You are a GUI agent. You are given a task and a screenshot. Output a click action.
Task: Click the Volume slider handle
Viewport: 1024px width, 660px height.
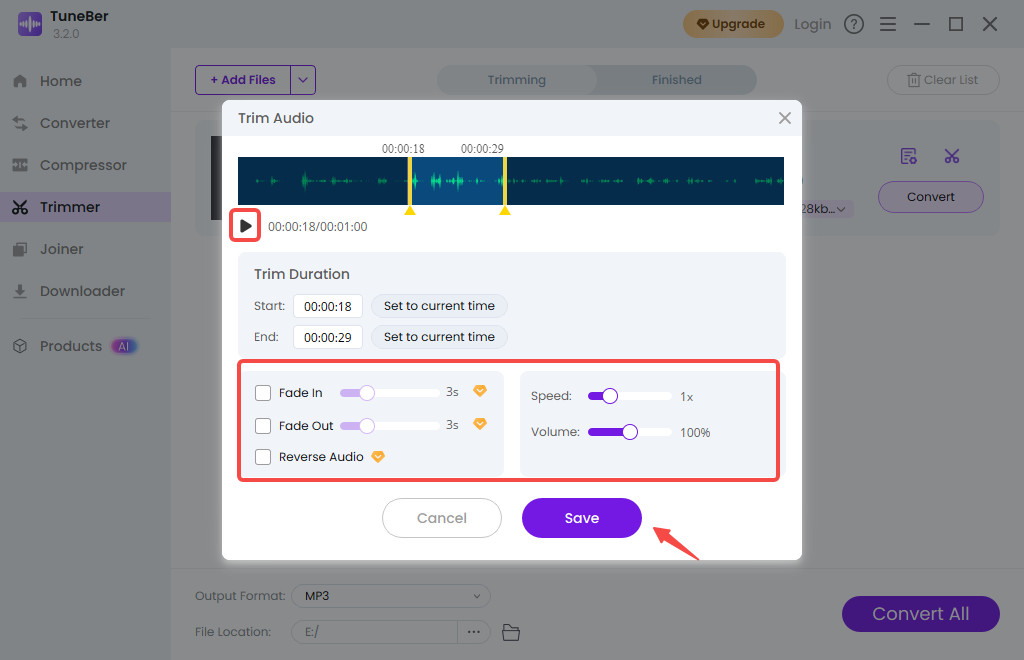pos(629,432)
